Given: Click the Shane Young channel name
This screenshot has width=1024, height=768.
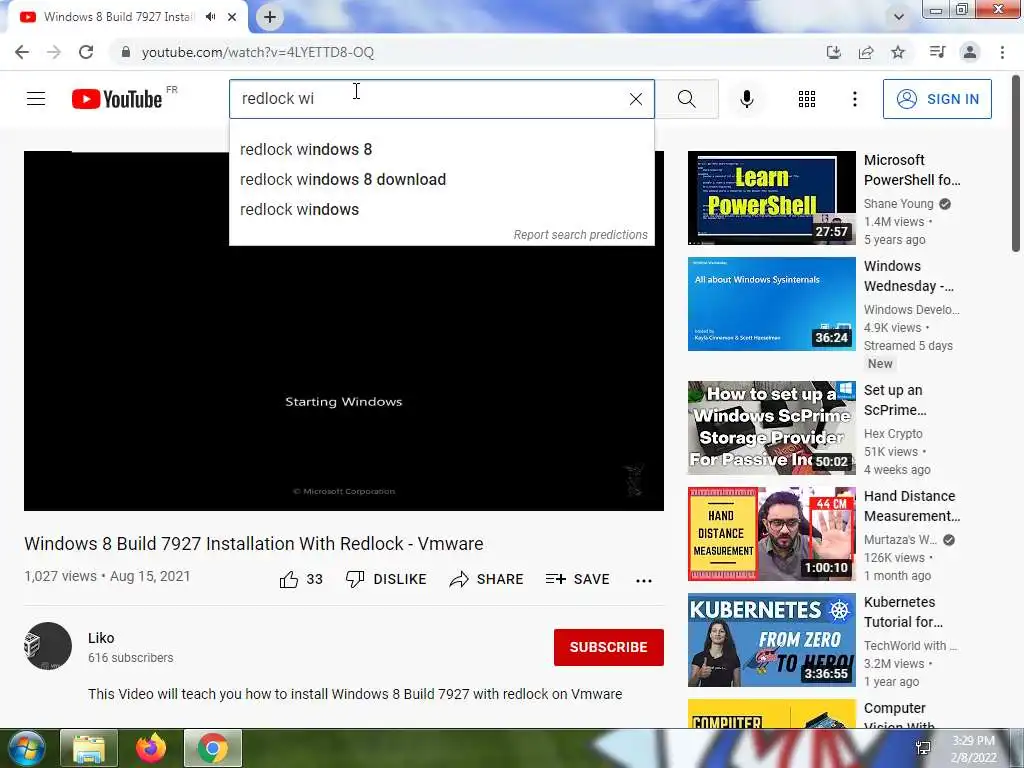Looking at the screenshot, I should (x=899, y=204).
